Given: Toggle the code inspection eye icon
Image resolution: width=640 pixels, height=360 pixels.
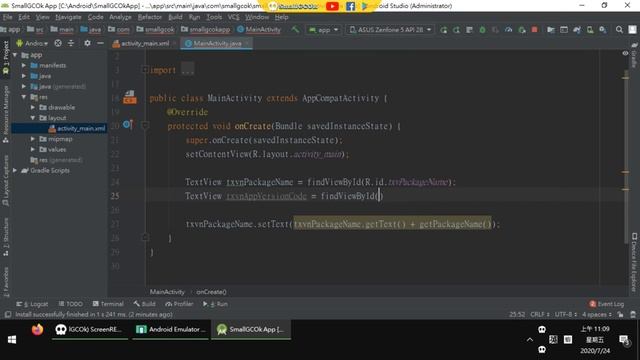Looking at the screenshot, I should coord(625,53).
